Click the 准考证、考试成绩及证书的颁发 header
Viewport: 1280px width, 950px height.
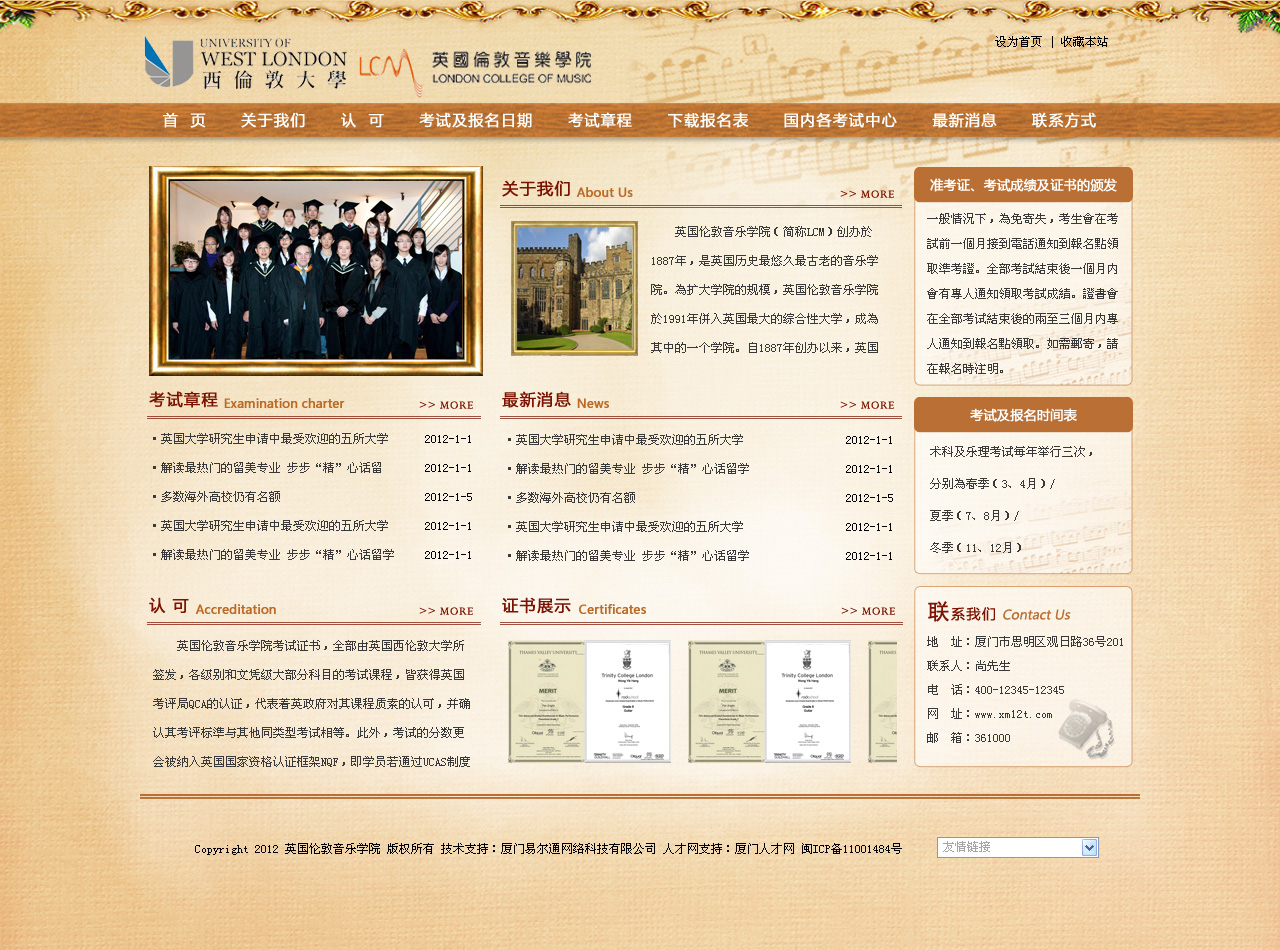pos(1023,185)
